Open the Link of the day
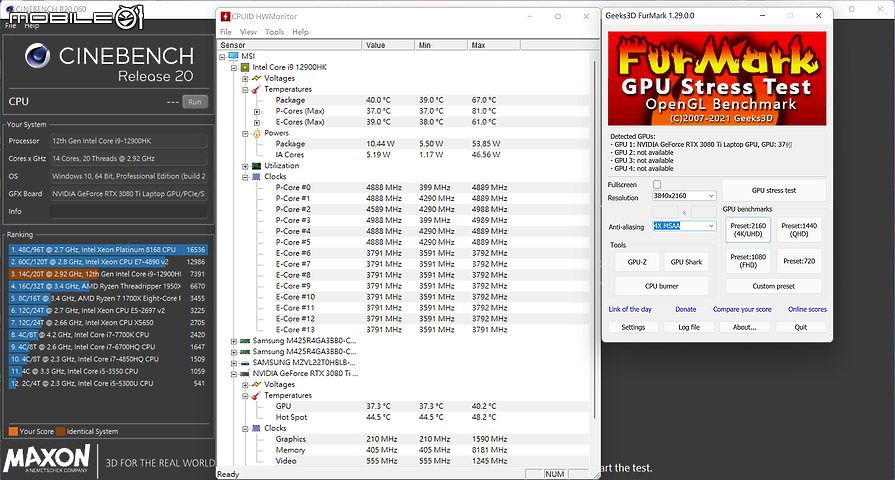The image size is (895, 480). pos(630,309)
